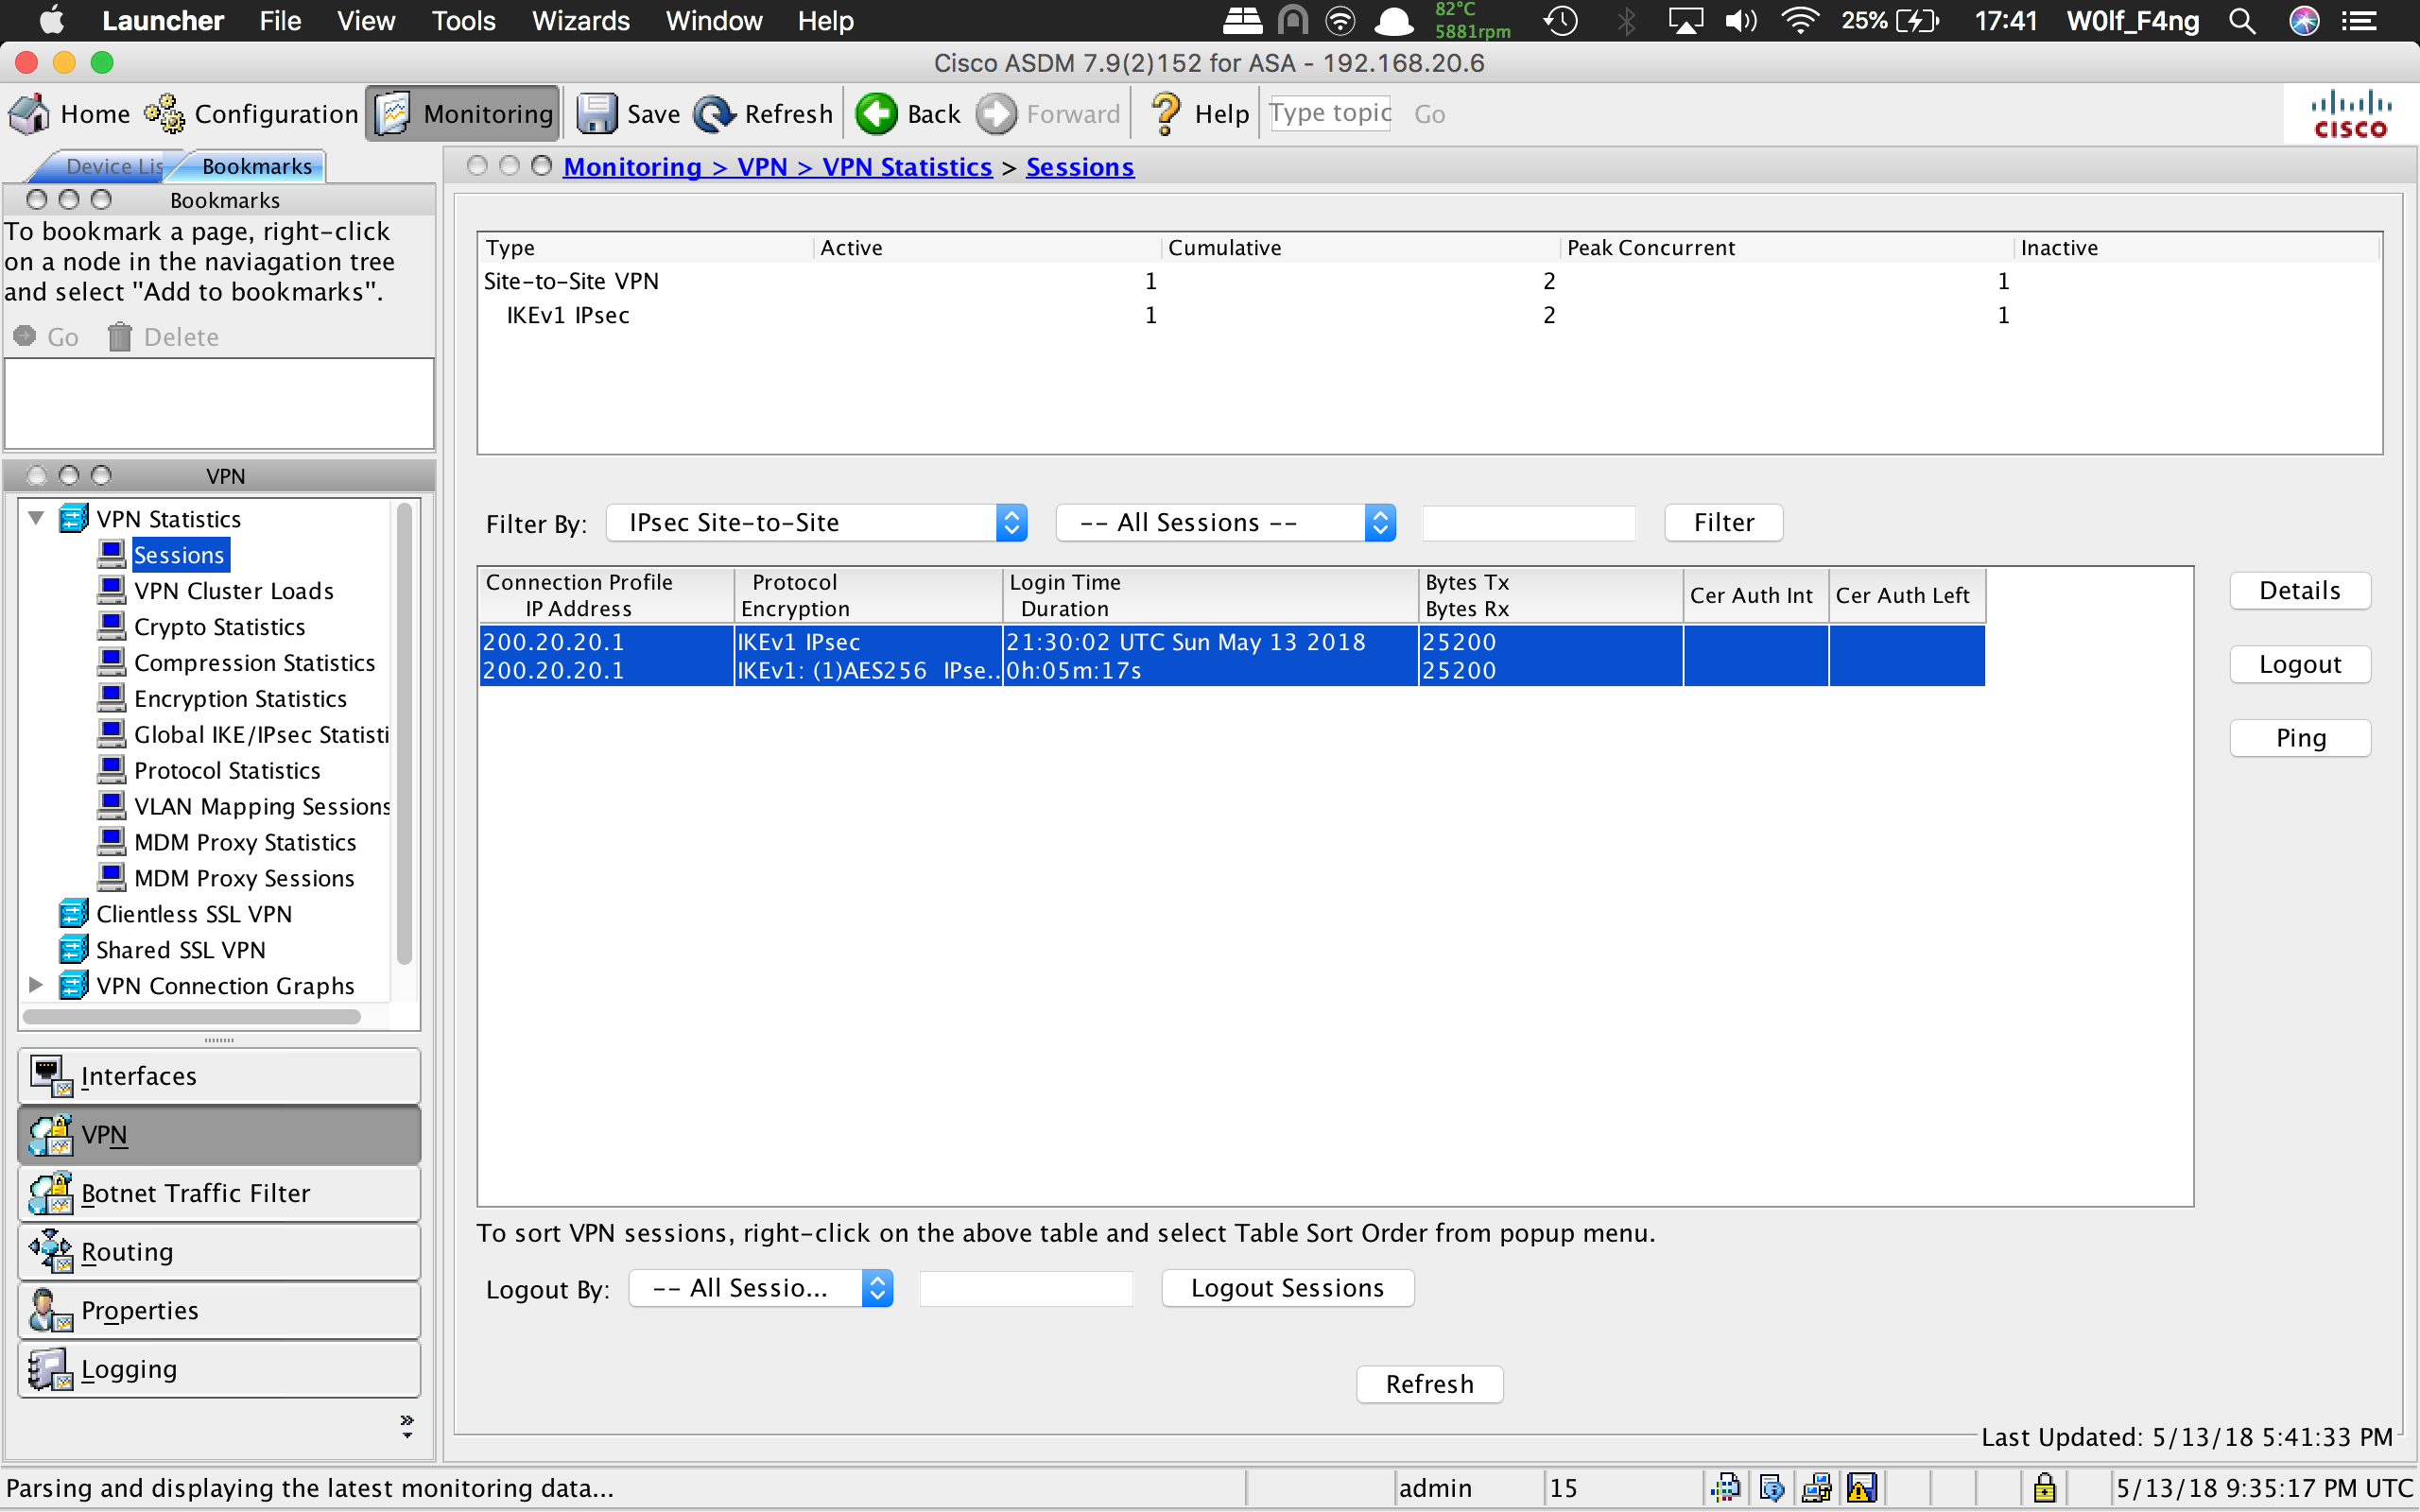Expand the VPN Connection Graphs node
This screenshot has height=1512, width=2420.
[36, 985]
